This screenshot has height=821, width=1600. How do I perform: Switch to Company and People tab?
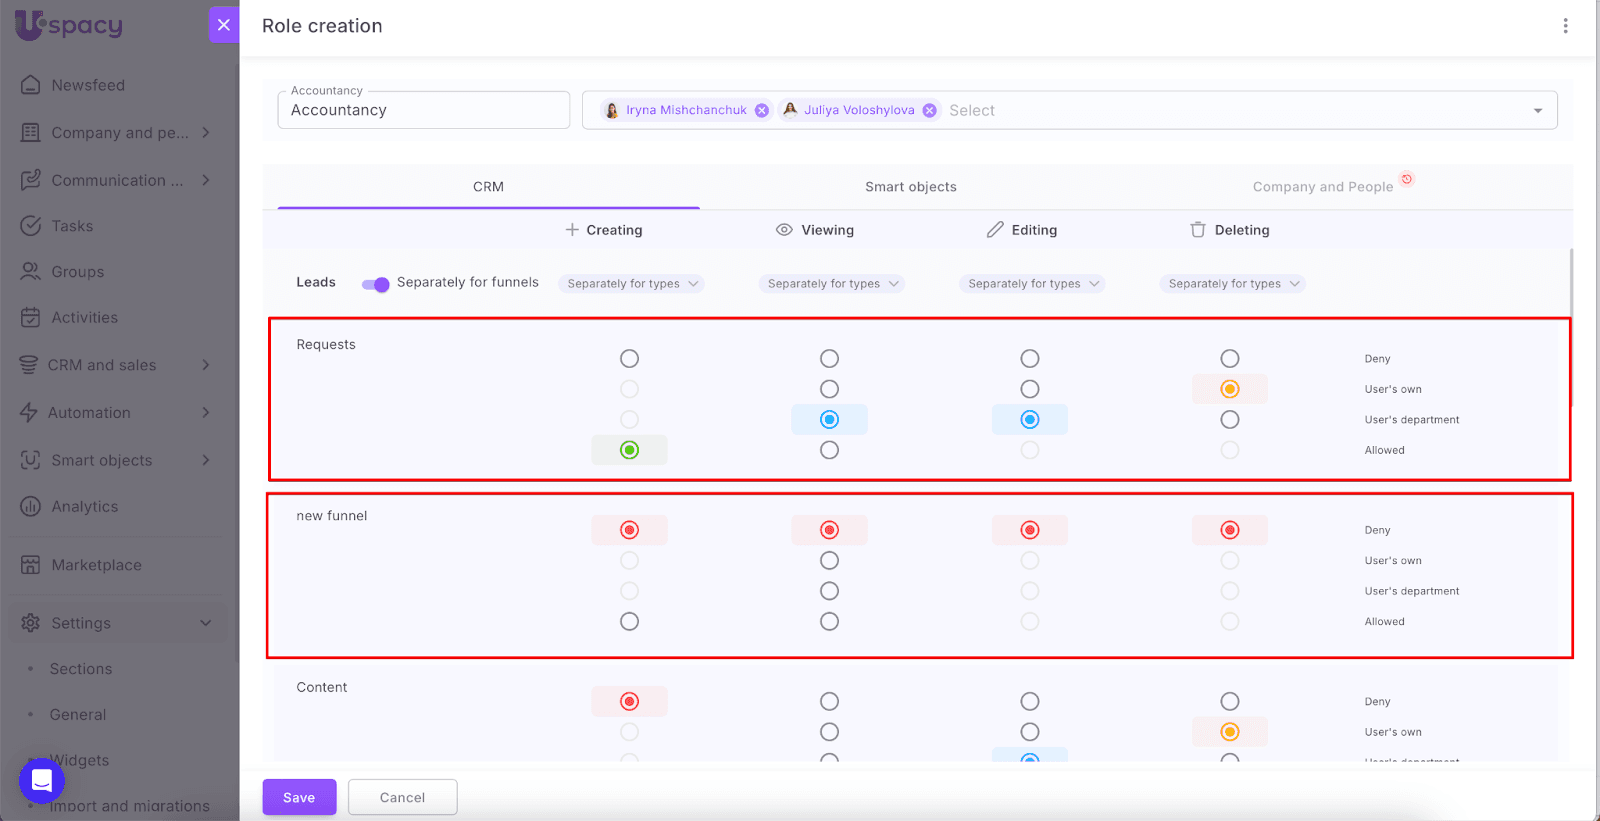click(x=1322, y=187)
